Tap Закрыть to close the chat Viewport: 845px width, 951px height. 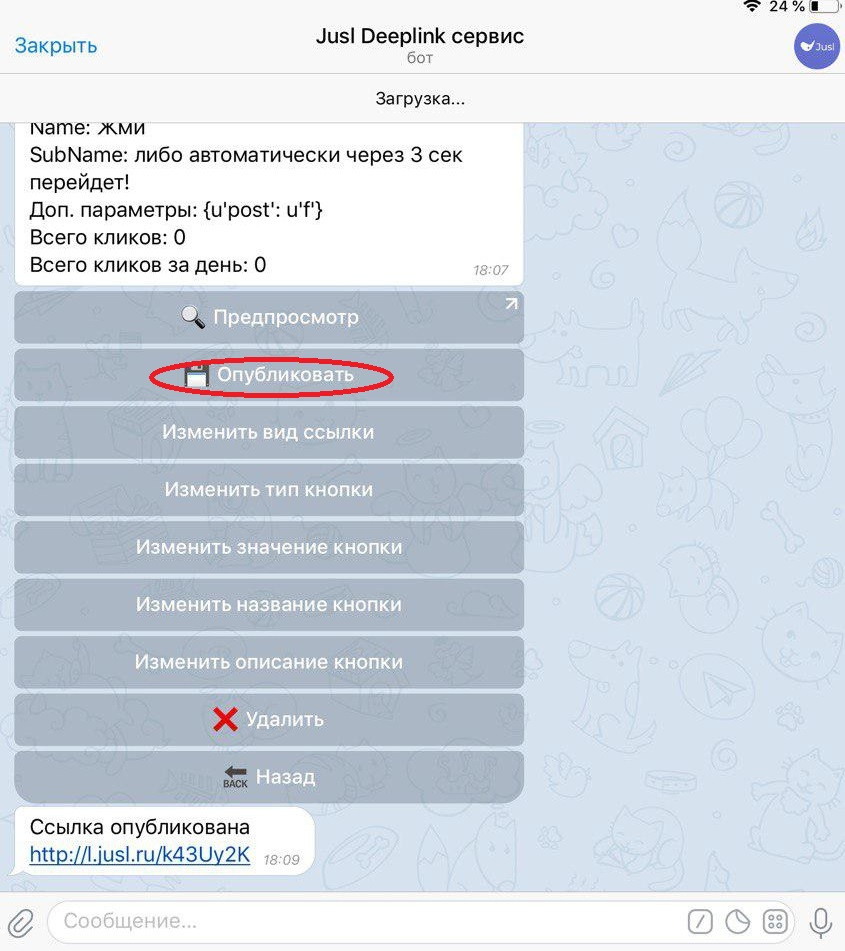point(56,45)
